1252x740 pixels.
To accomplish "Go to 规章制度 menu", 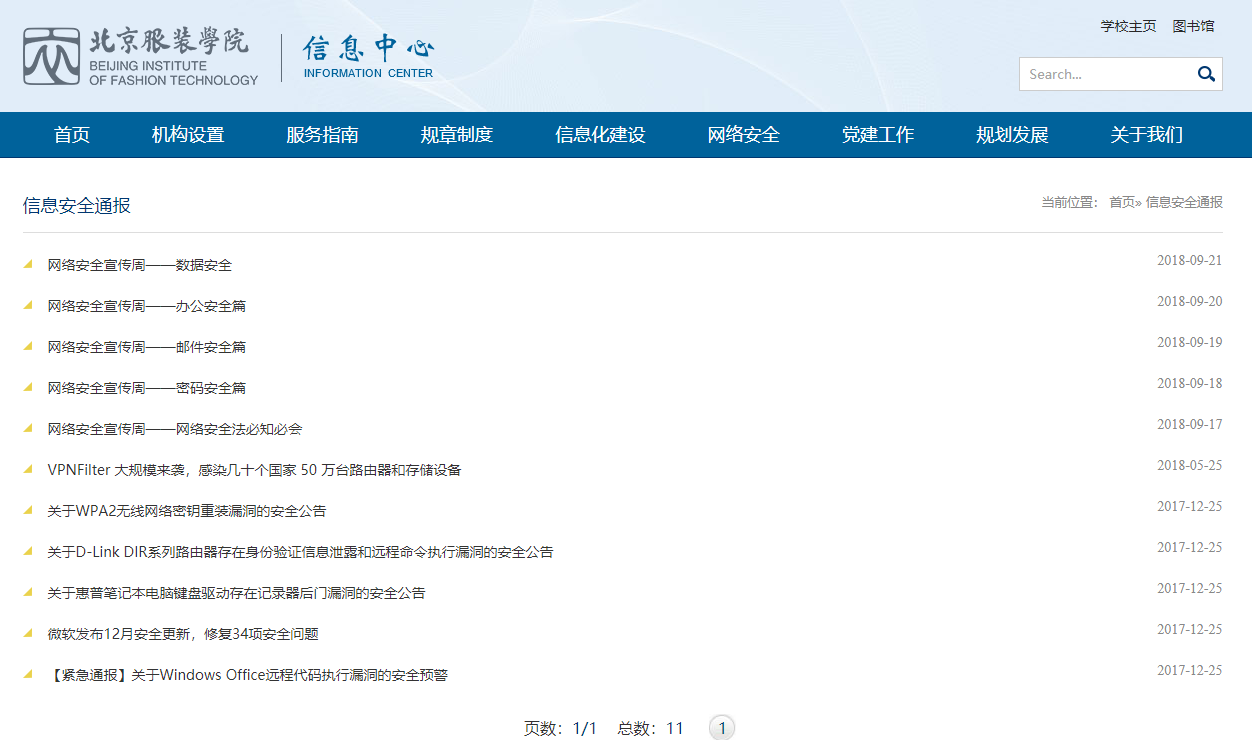I will click(456, 135).
